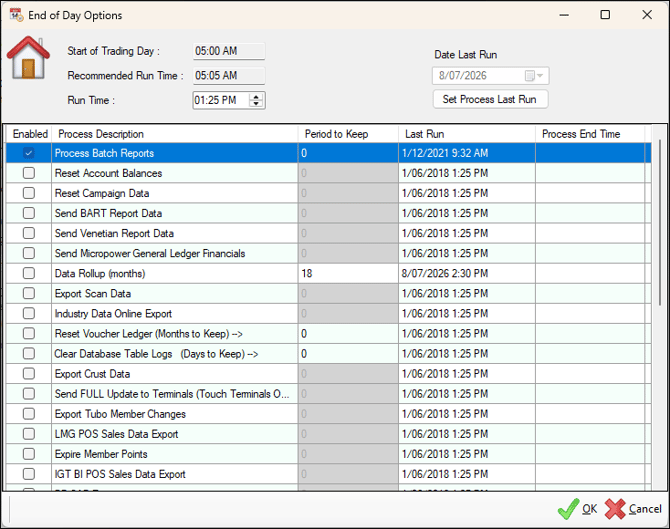Screen dimensions: 670x529
Task: Click the Enabled column header
Action: (x=30, y=134)
